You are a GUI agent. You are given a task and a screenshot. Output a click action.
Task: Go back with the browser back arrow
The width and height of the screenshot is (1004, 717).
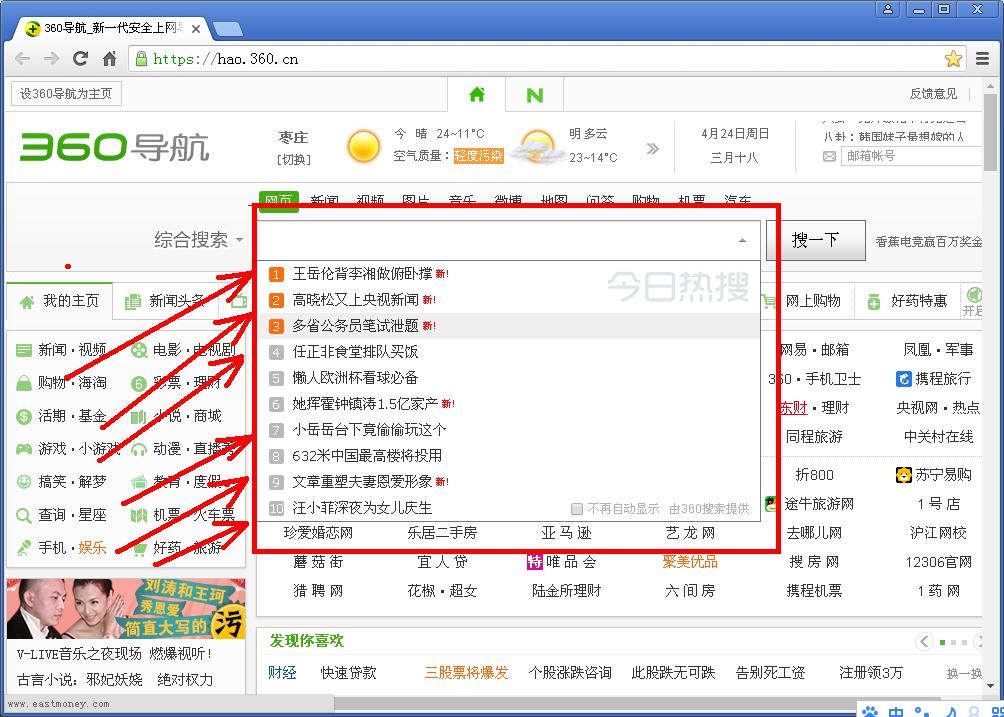[x=22, y=59]
